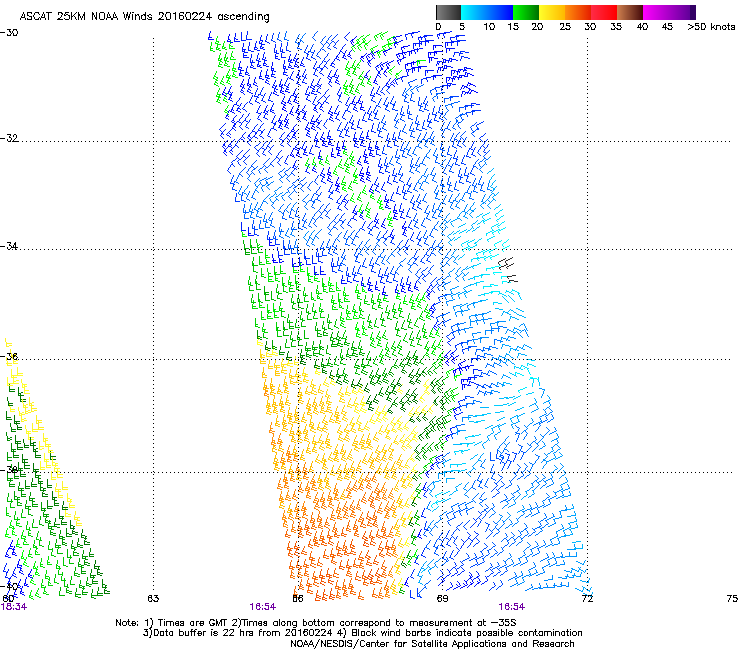Click the orange 25-30 knots legend segment

coord(578,12)
